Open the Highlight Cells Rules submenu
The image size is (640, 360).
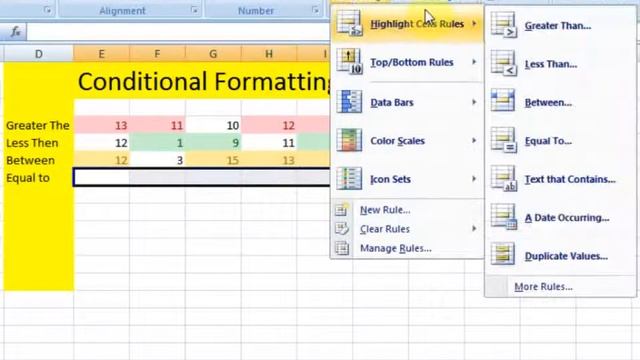pyautogui.click(x=407, y=24)
